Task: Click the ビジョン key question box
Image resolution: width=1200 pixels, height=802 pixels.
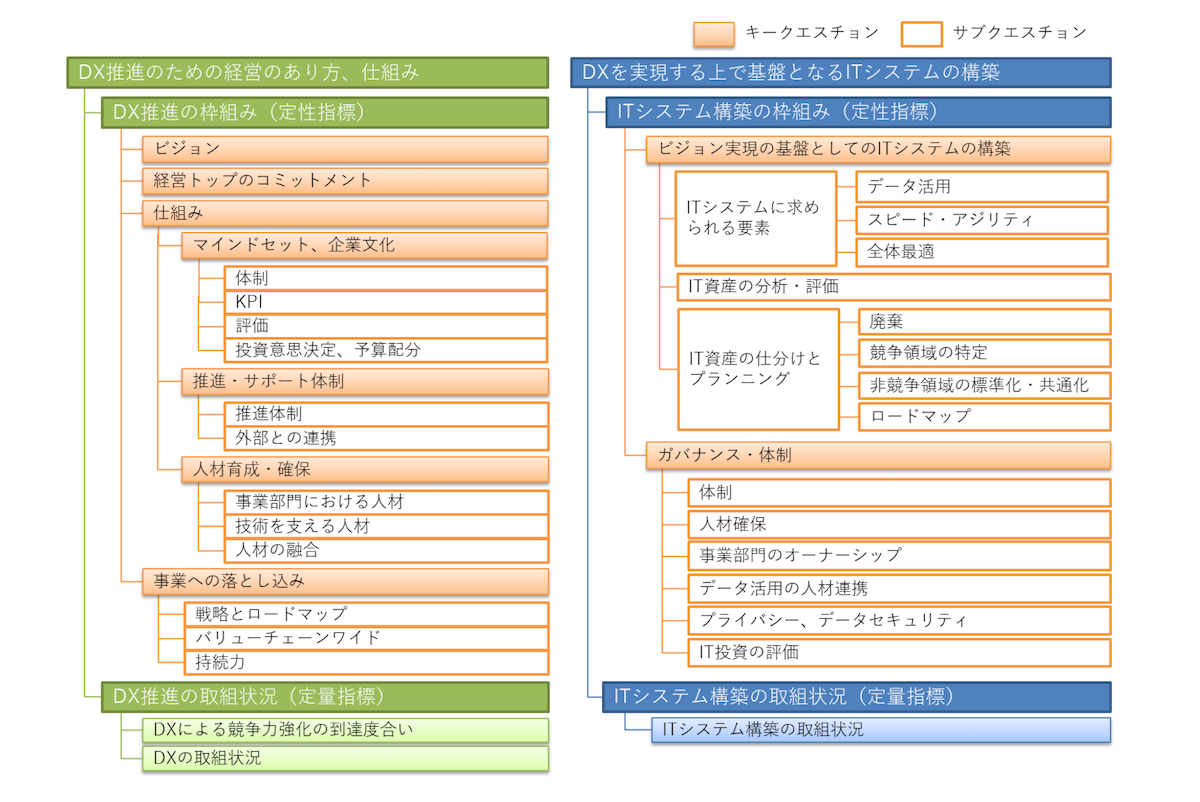Action: coord(345,149)
